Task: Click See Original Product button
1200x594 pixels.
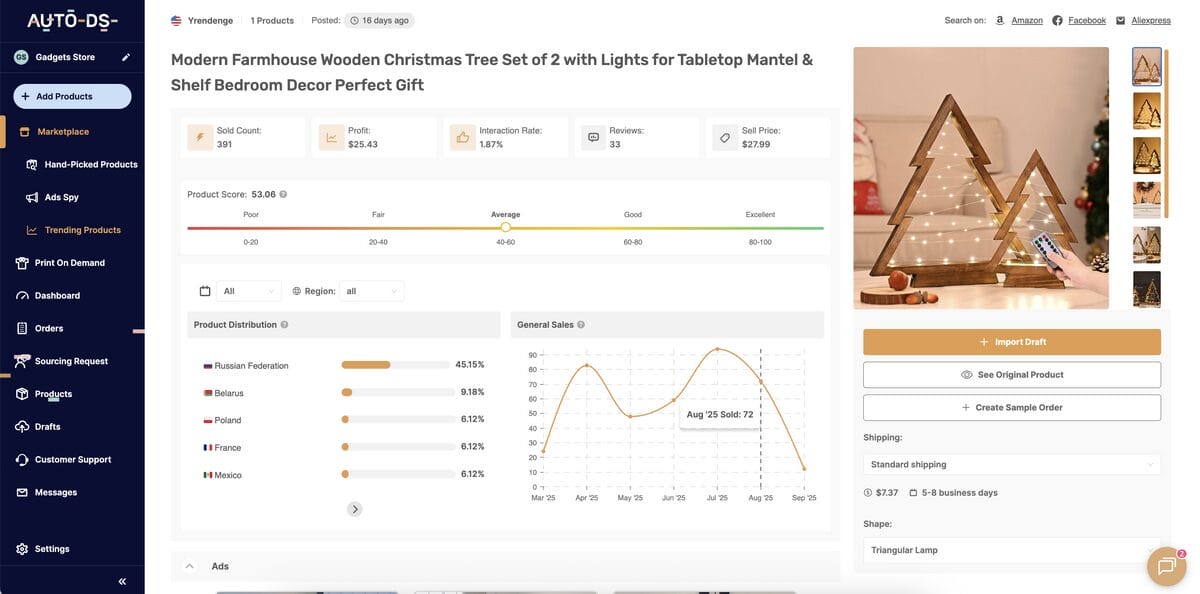Action: click(1011, 375)
